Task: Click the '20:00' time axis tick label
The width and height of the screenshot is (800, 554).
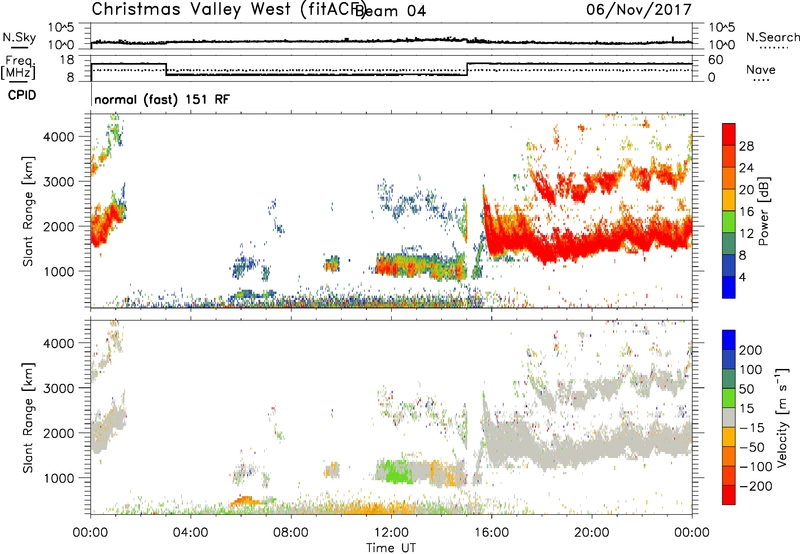Action: point(591,533)
